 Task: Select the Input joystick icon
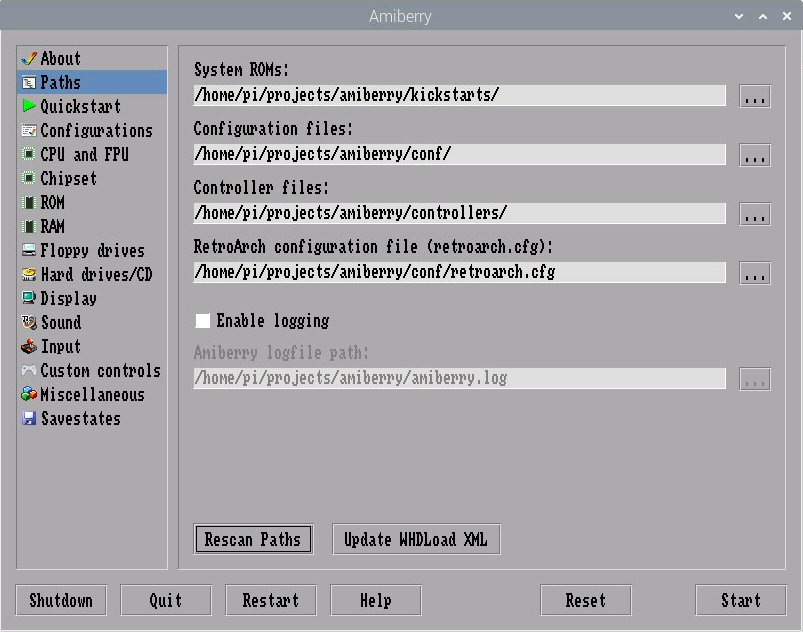30,347
